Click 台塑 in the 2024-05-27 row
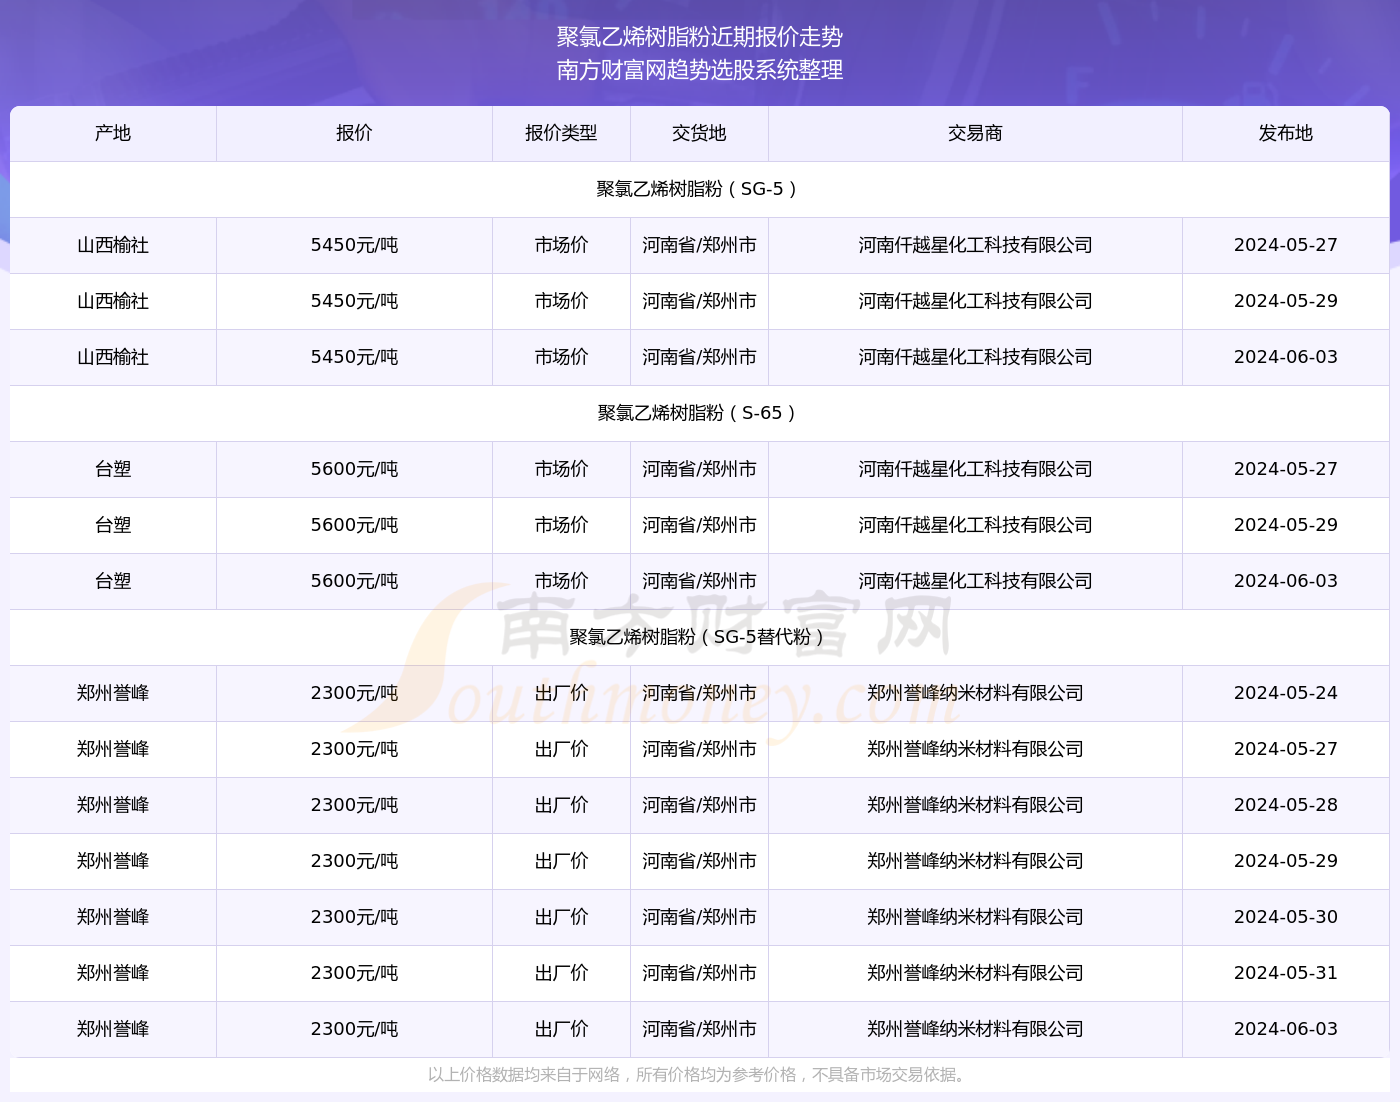Viewport: 1400px width, 1102px height. point(113,469)
